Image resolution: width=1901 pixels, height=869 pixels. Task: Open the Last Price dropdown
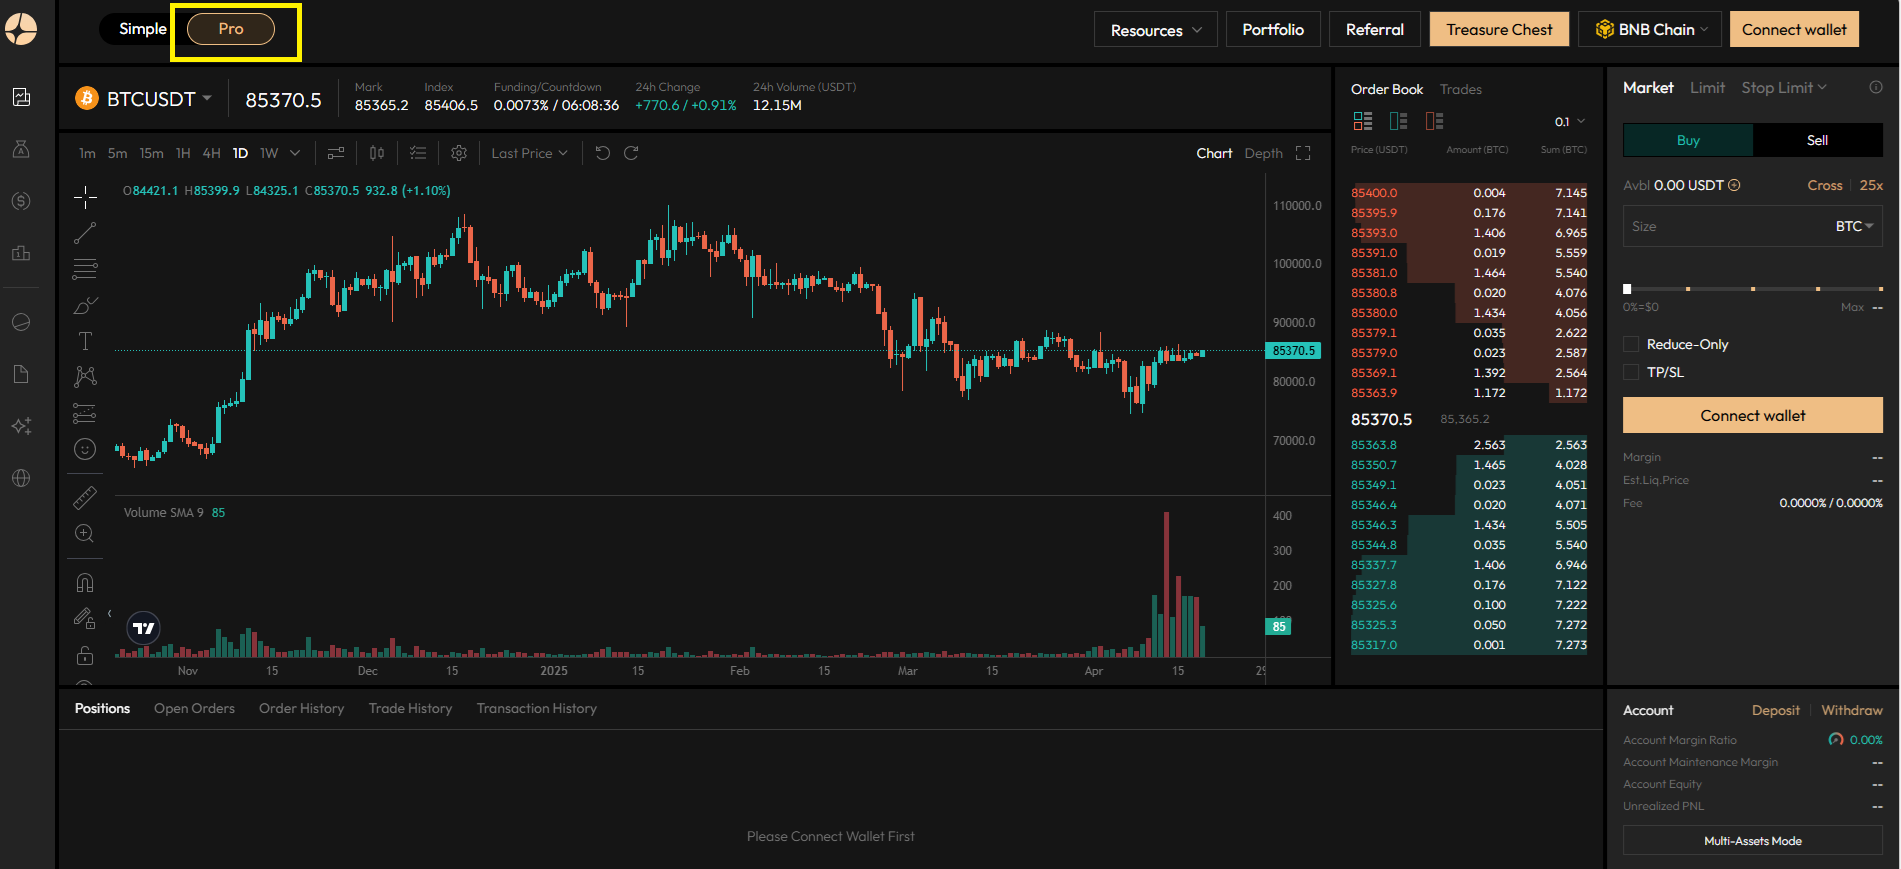529,153
